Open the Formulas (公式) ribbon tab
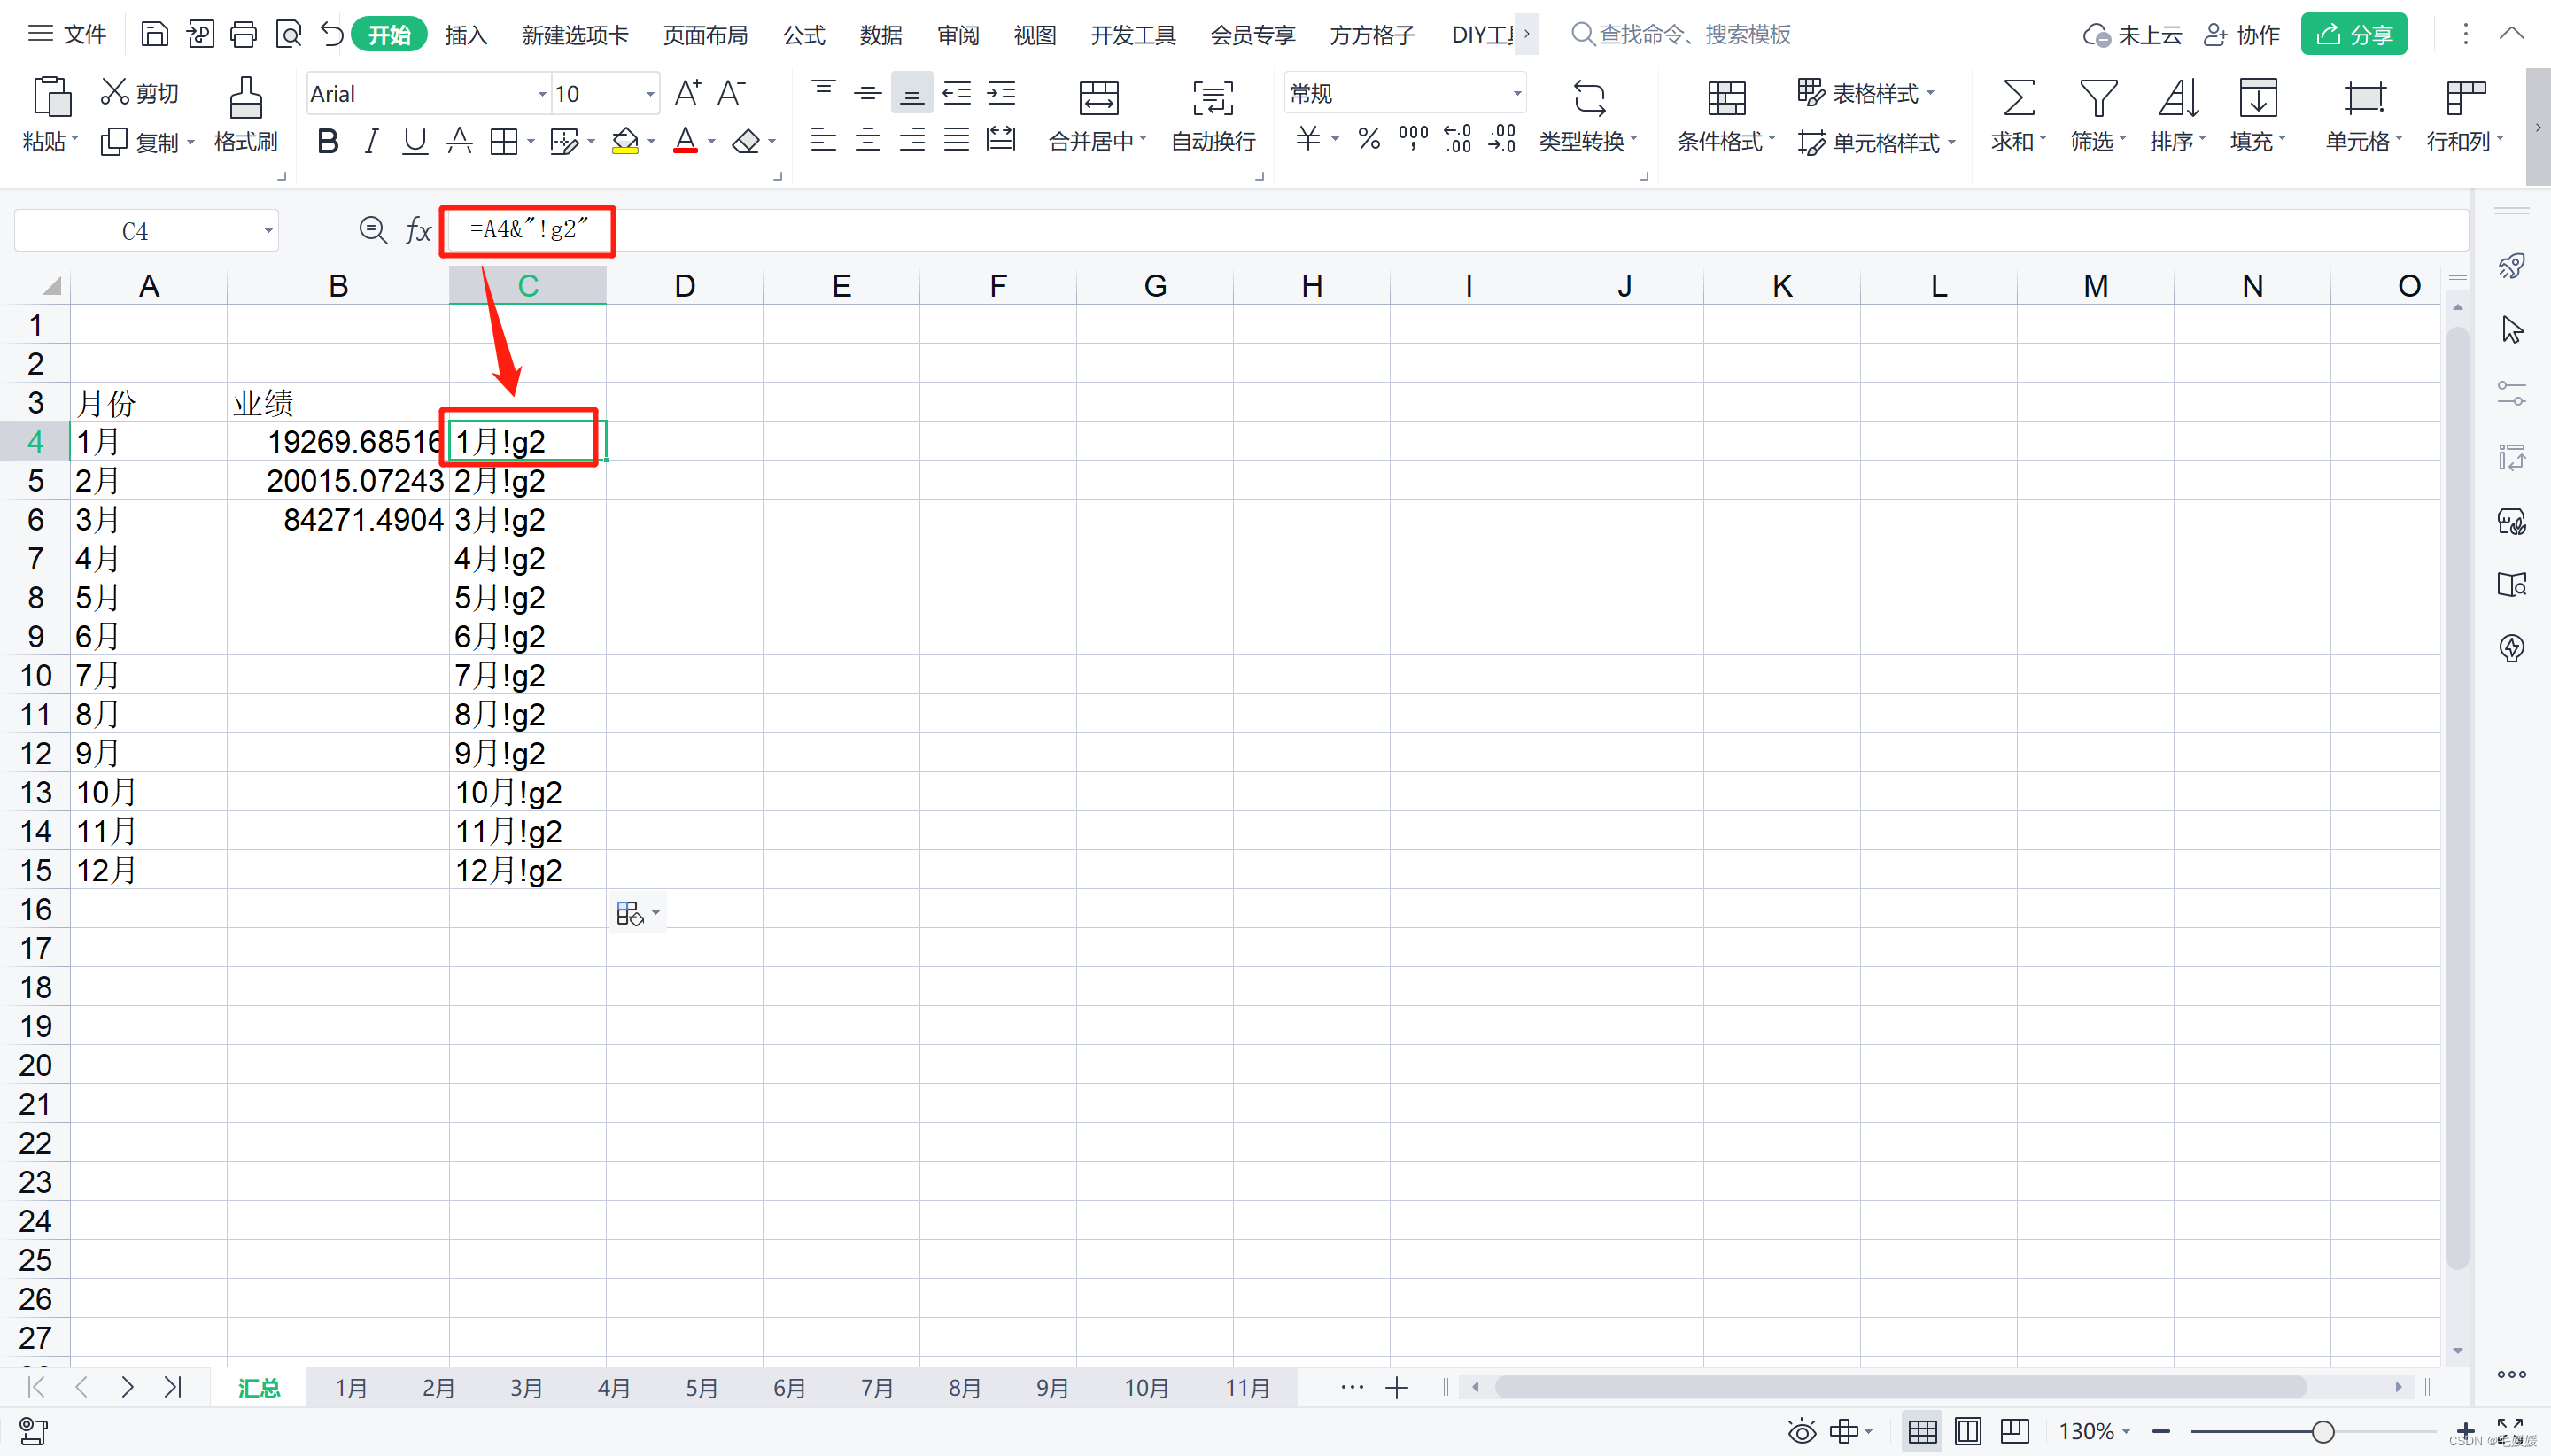The image size is (2551, 1456). [x=804, y=35]
